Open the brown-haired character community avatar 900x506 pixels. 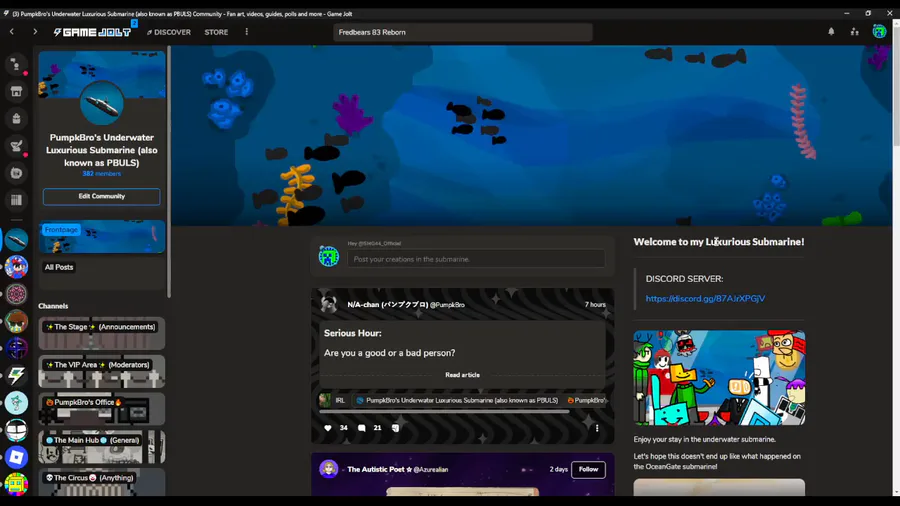[16, 321]
